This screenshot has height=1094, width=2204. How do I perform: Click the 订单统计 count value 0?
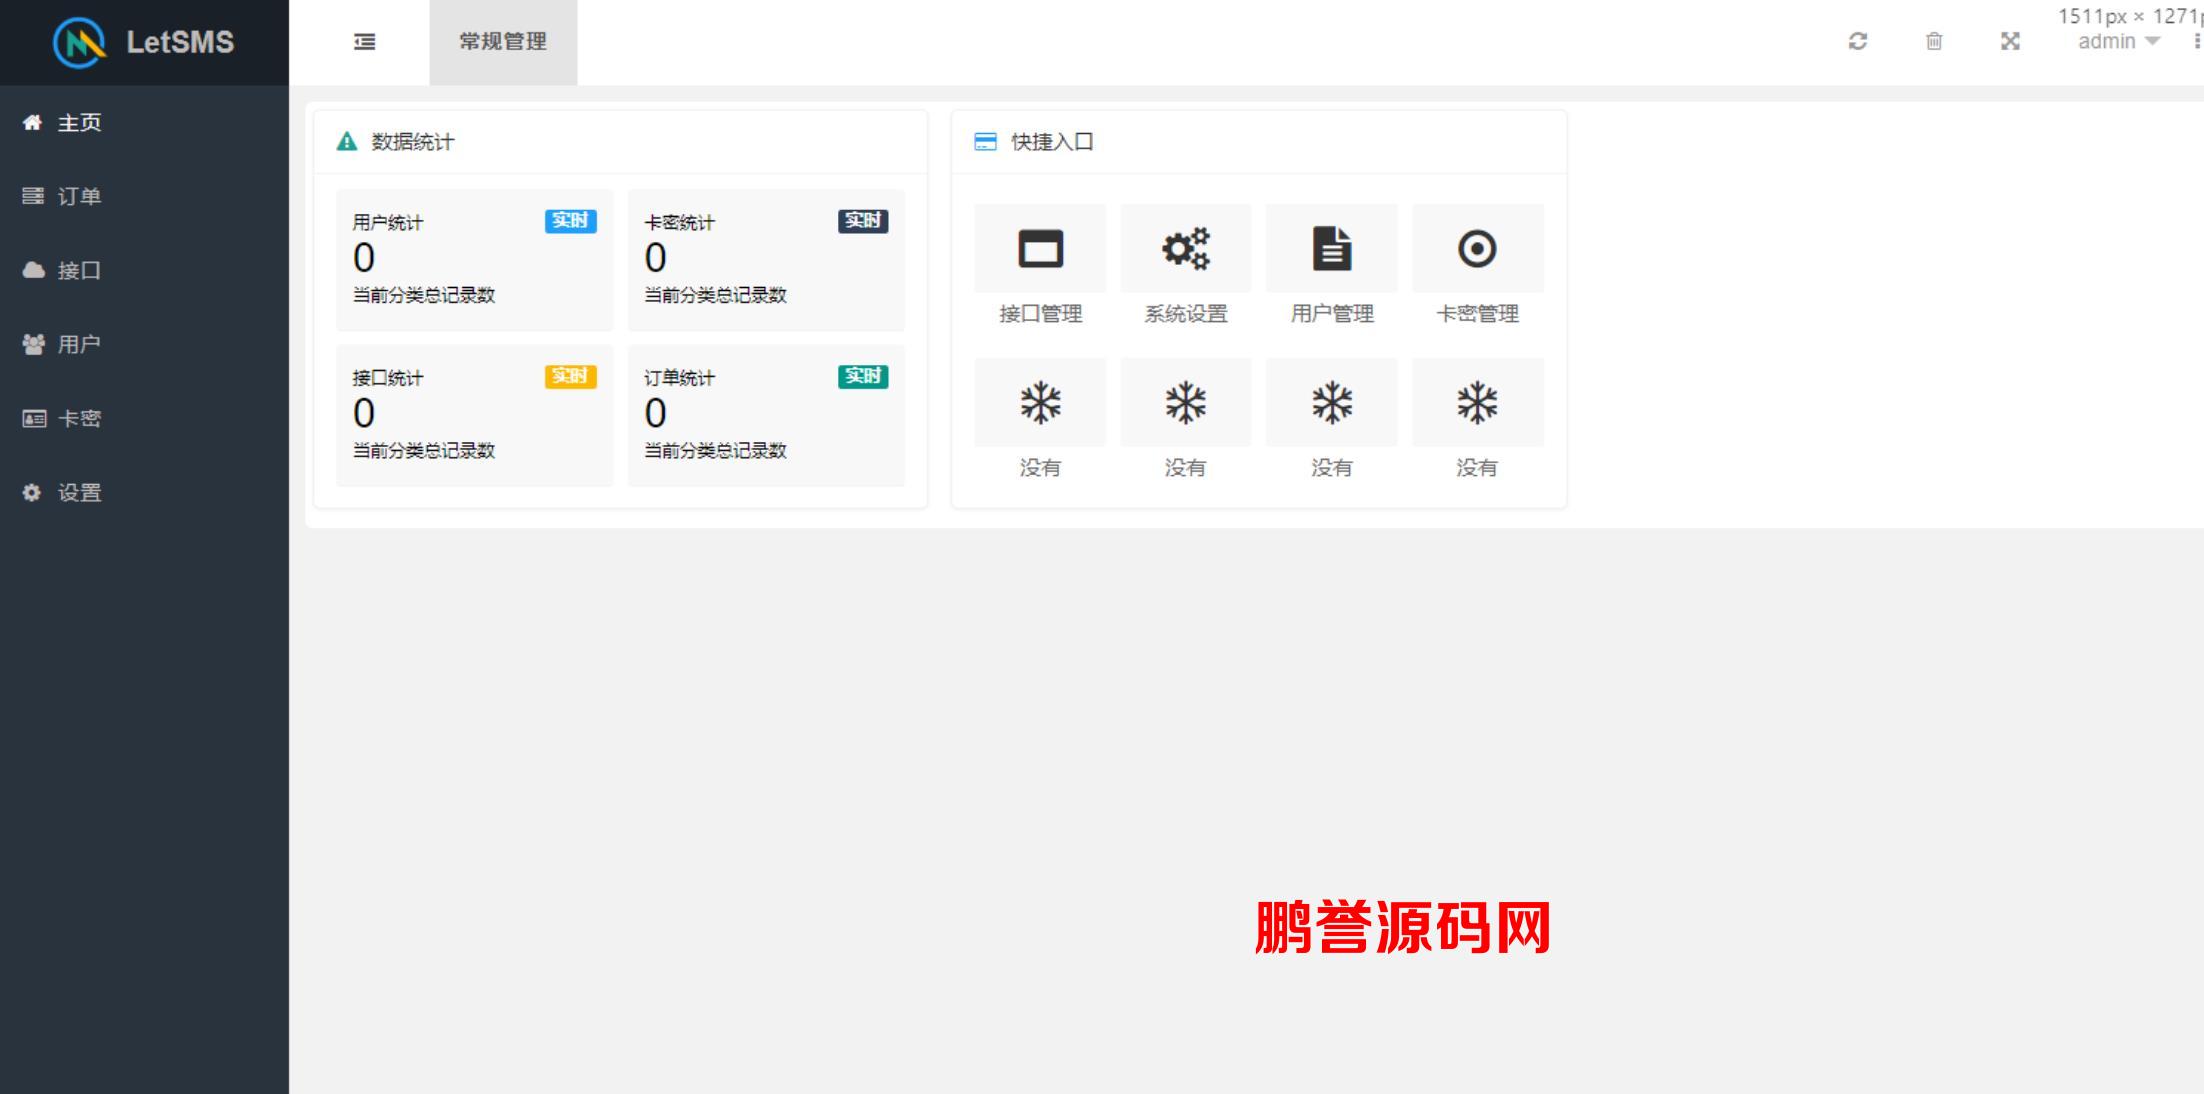655,413
